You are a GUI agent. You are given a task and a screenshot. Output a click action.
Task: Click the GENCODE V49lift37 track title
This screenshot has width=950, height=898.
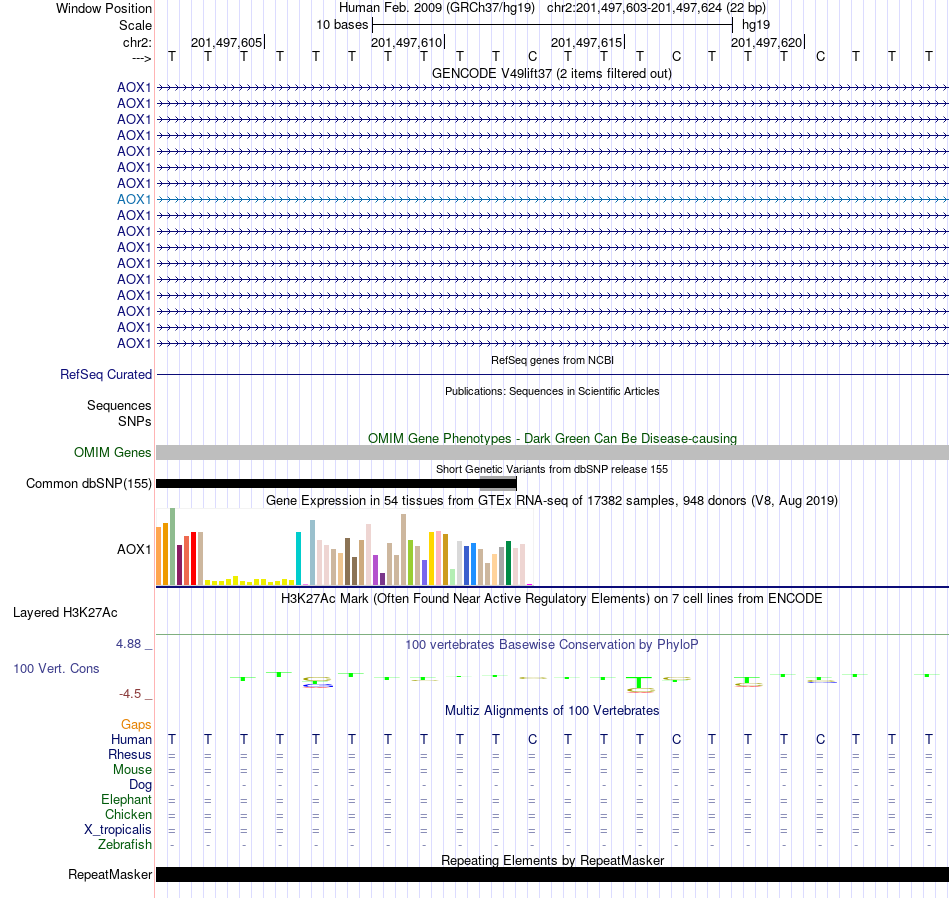click(551, 73)
